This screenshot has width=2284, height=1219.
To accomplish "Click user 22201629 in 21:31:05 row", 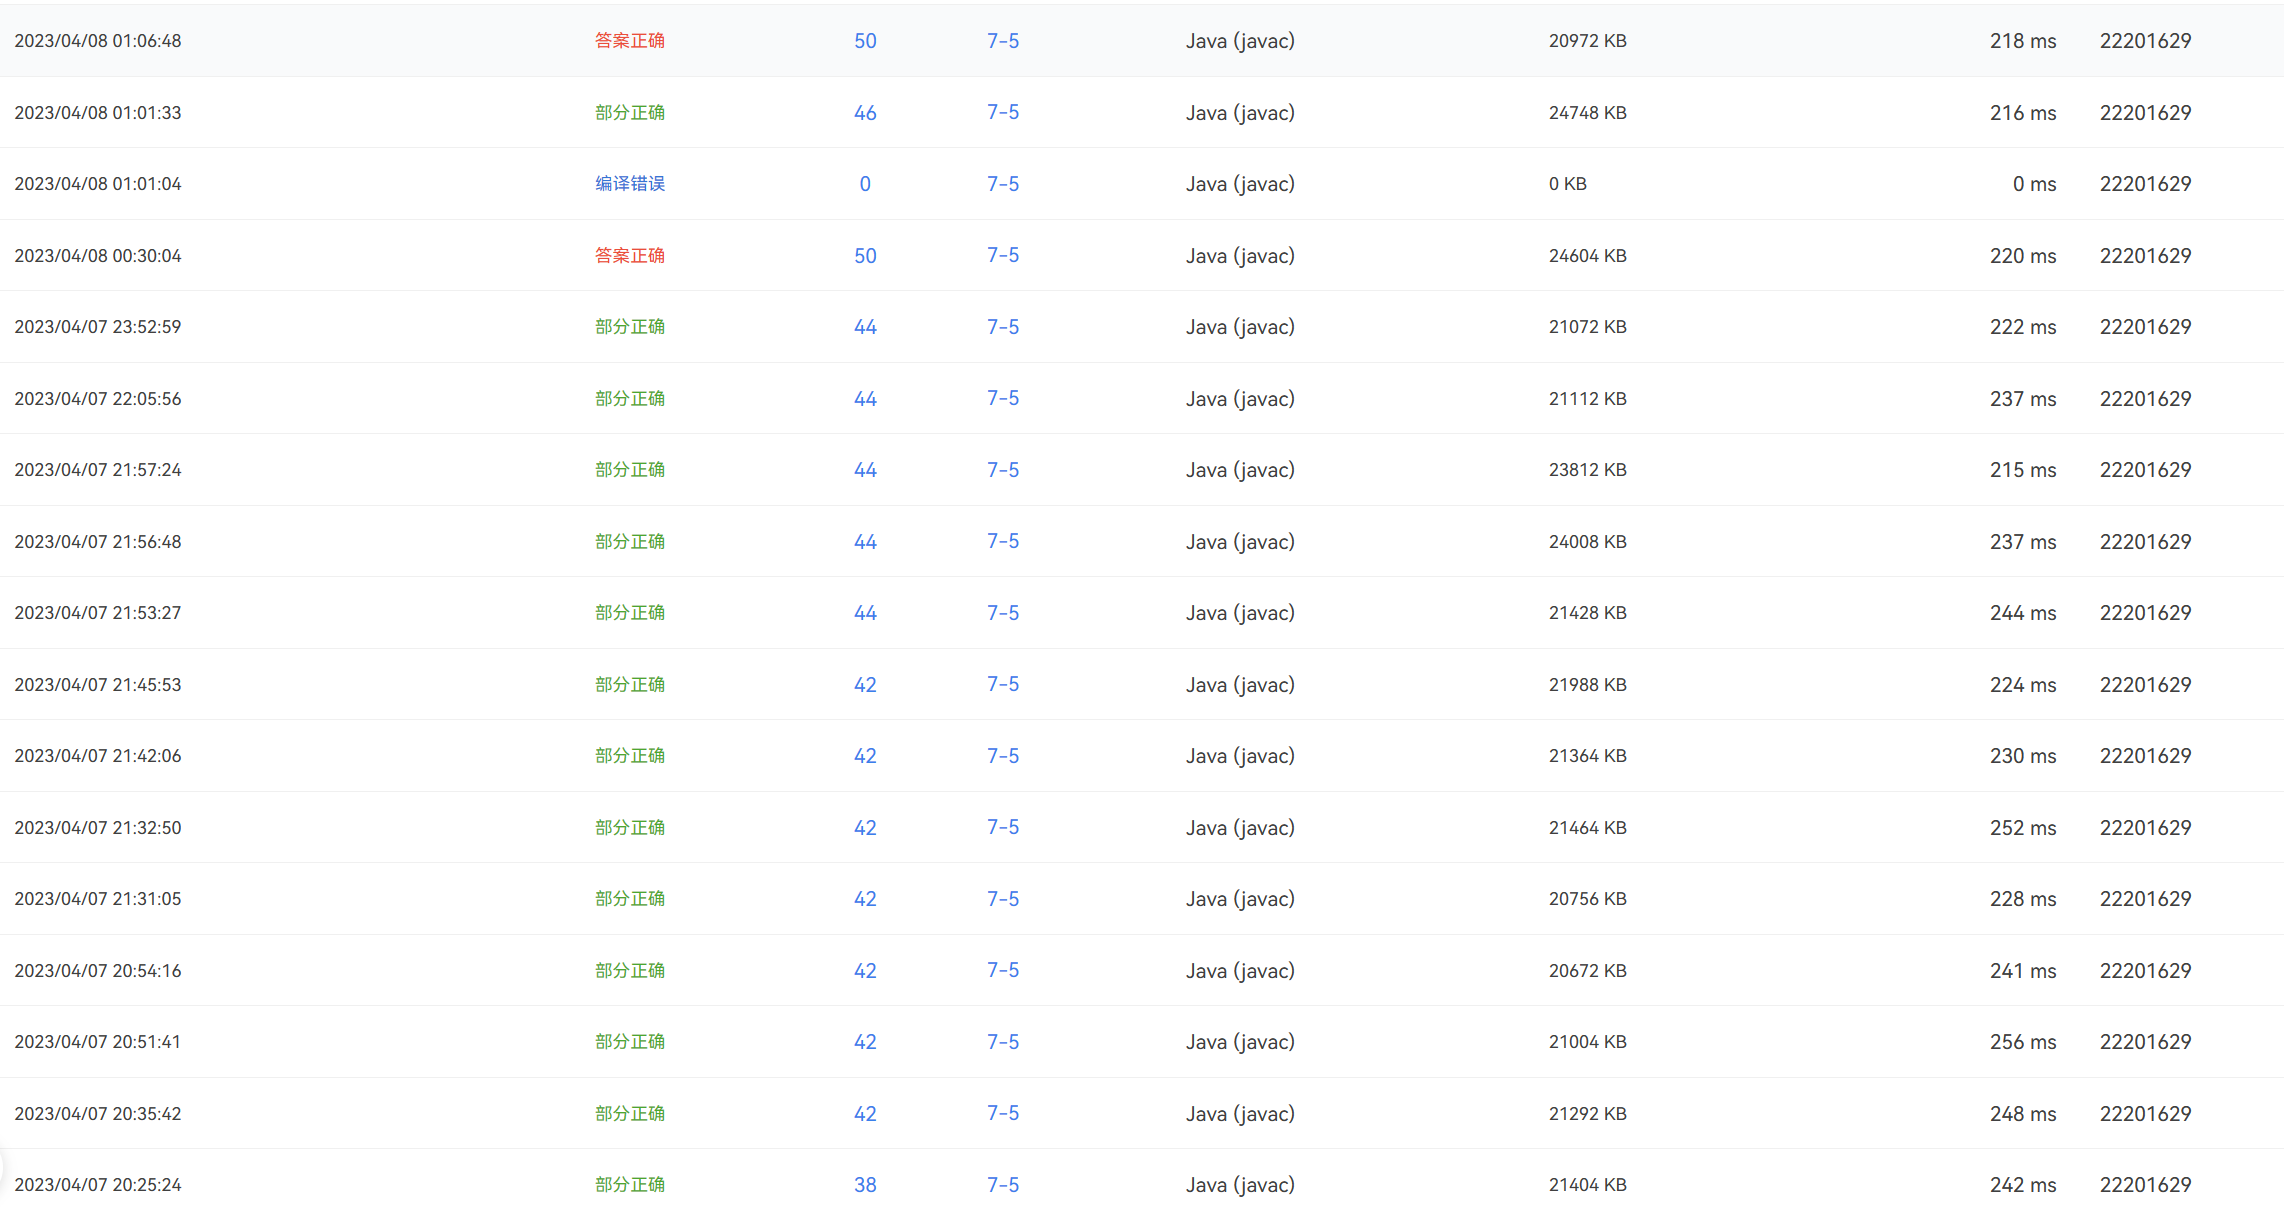I will (x=2145, y=899).
